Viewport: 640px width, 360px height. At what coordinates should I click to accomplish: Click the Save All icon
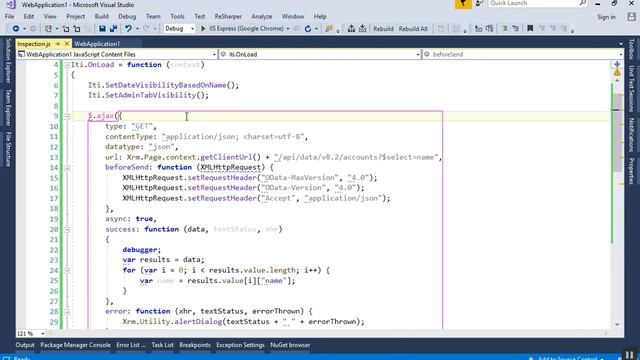pyautogui.click(x=113, y=29)
